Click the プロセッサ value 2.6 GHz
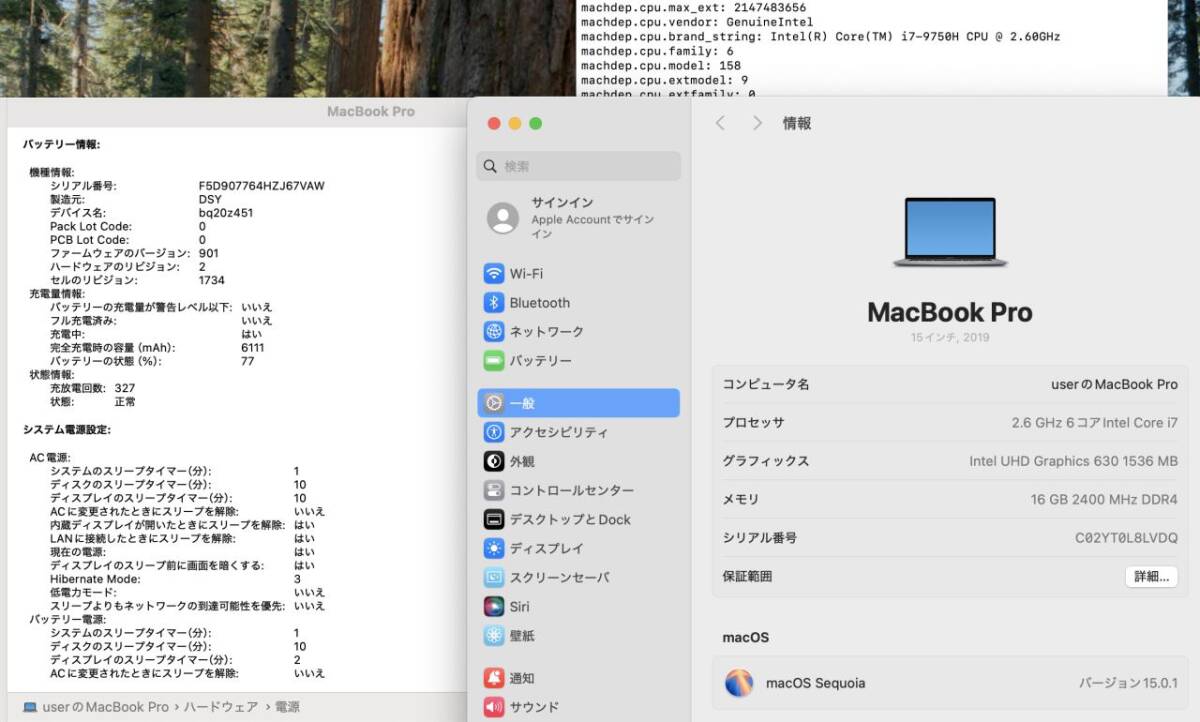Image resolution: width=1200 pixels, height=722 pixels. (1094, 423)
